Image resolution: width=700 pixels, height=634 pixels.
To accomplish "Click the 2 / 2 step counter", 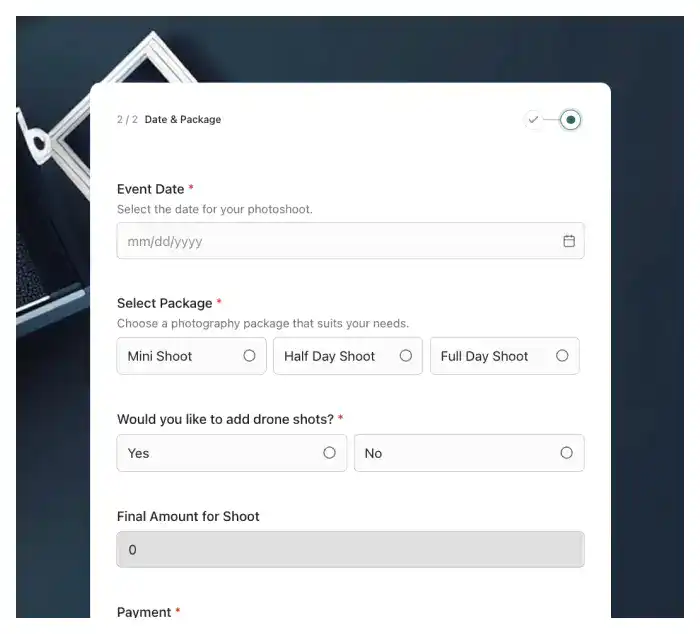I will click(x=127, y=120).
